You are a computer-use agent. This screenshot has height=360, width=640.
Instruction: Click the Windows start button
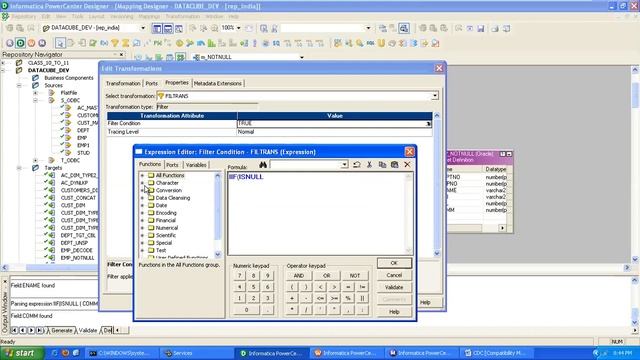coord(22,353)
